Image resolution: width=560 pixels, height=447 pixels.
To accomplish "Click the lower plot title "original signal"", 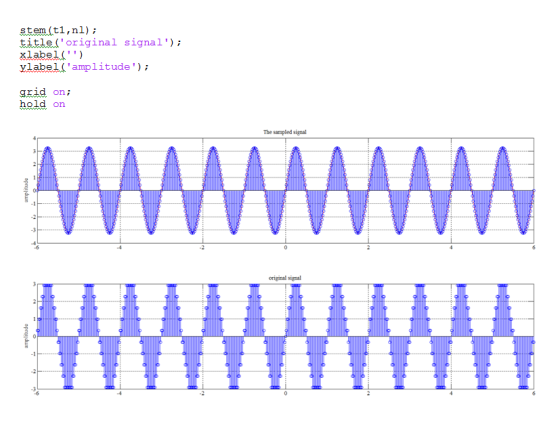I will 285,278.
